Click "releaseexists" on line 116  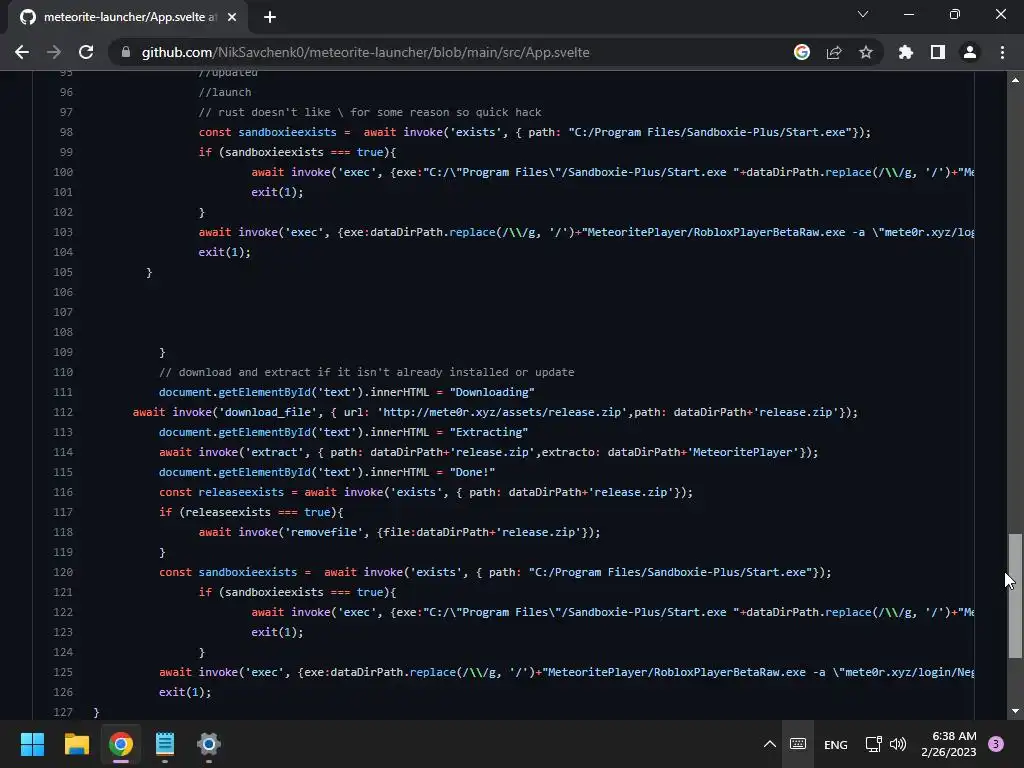[x=241, y=492]
